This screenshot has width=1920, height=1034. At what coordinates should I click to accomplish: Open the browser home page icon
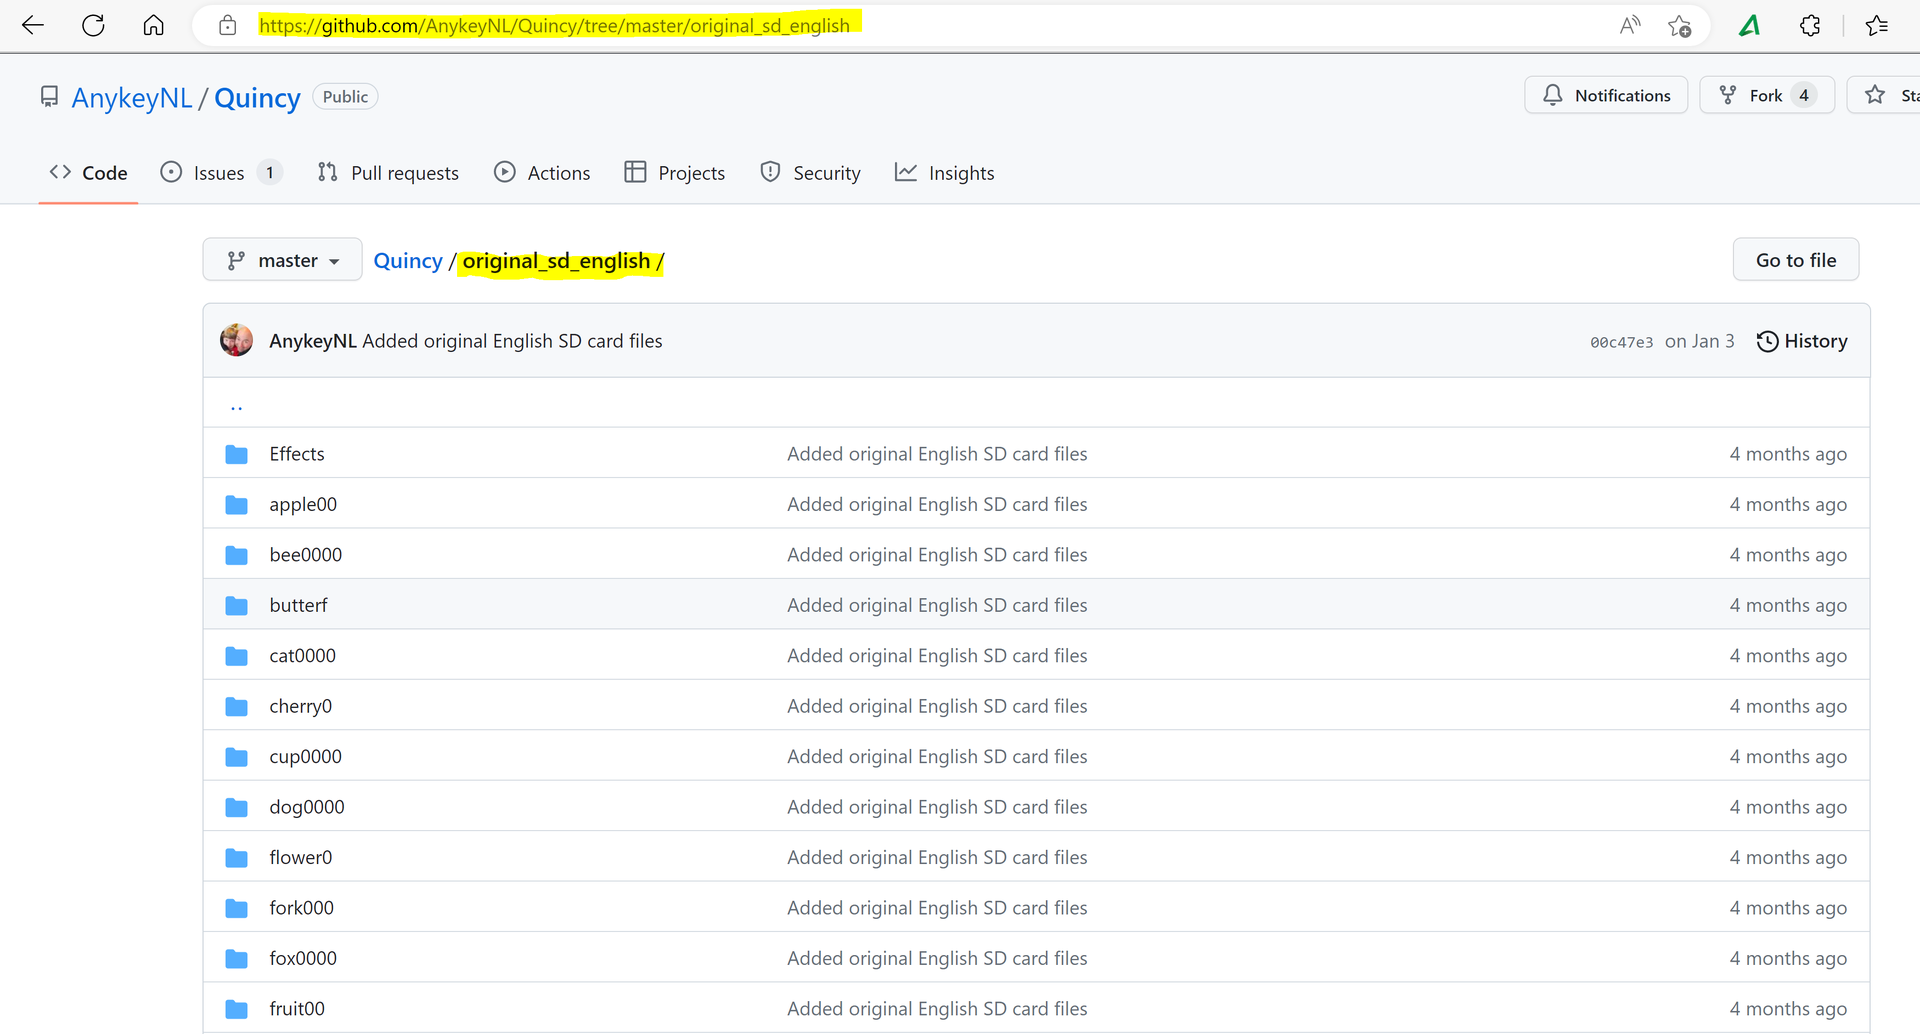(153, 26)
